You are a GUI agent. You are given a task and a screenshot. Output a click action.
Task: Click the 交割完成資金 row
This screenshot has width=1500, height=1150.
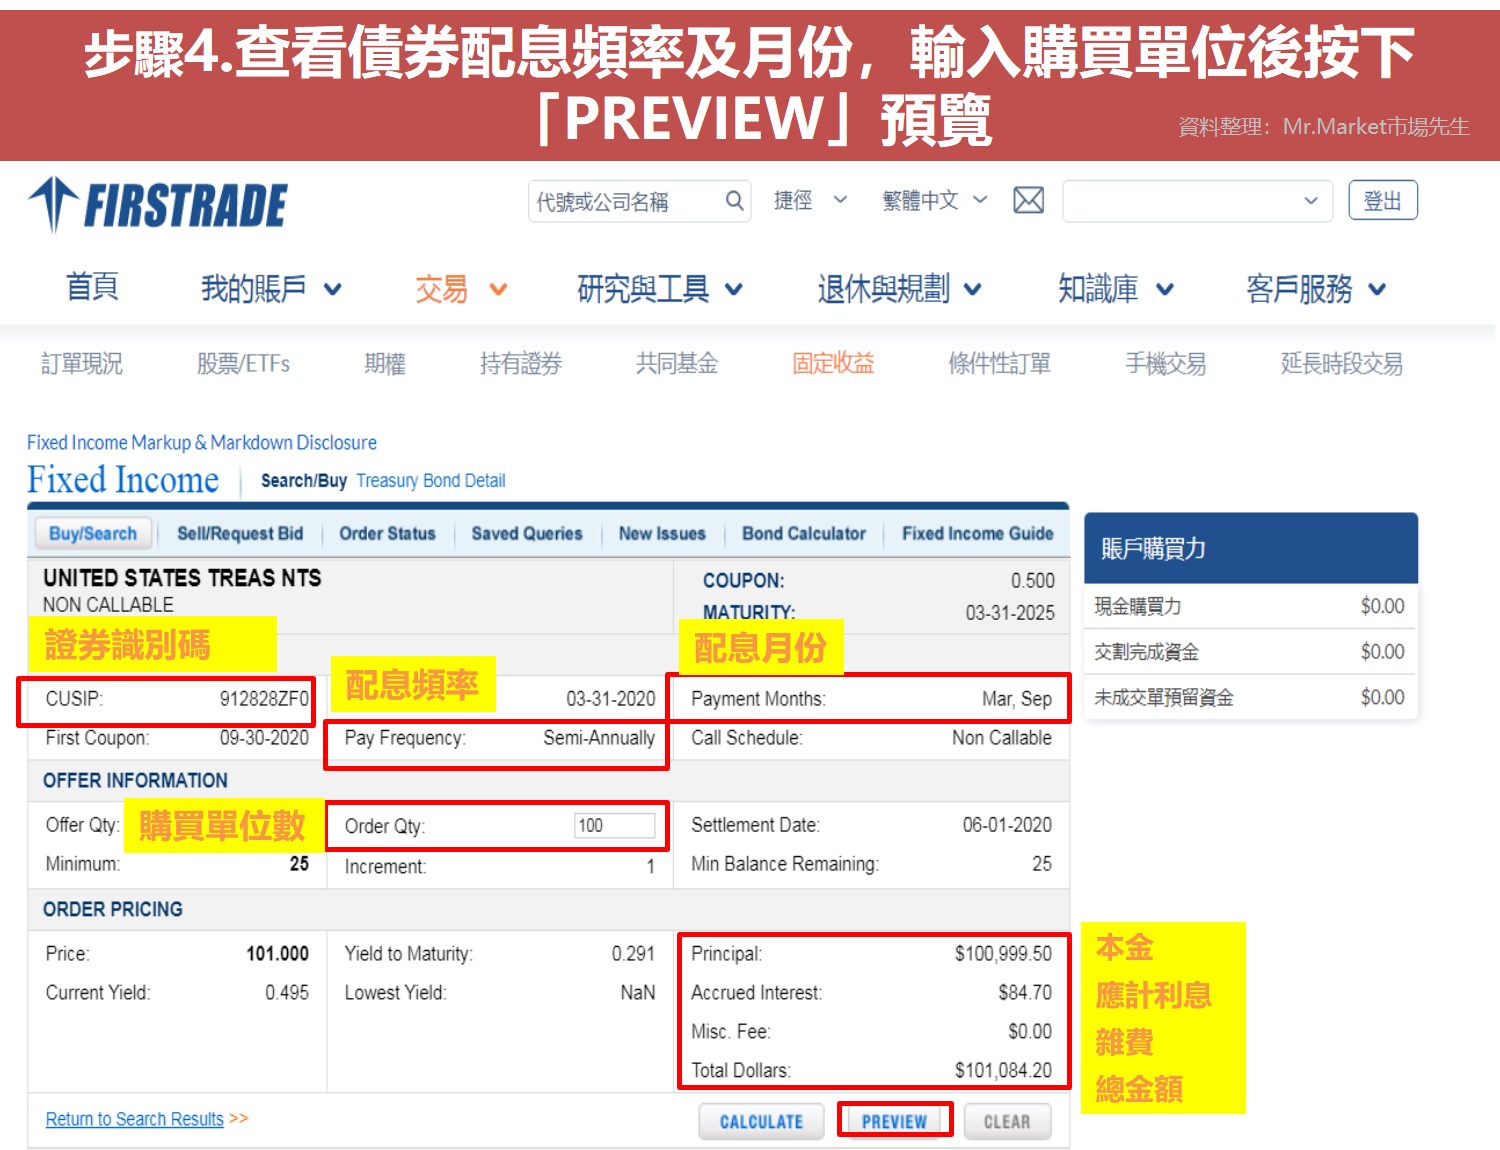[1250, 652]
